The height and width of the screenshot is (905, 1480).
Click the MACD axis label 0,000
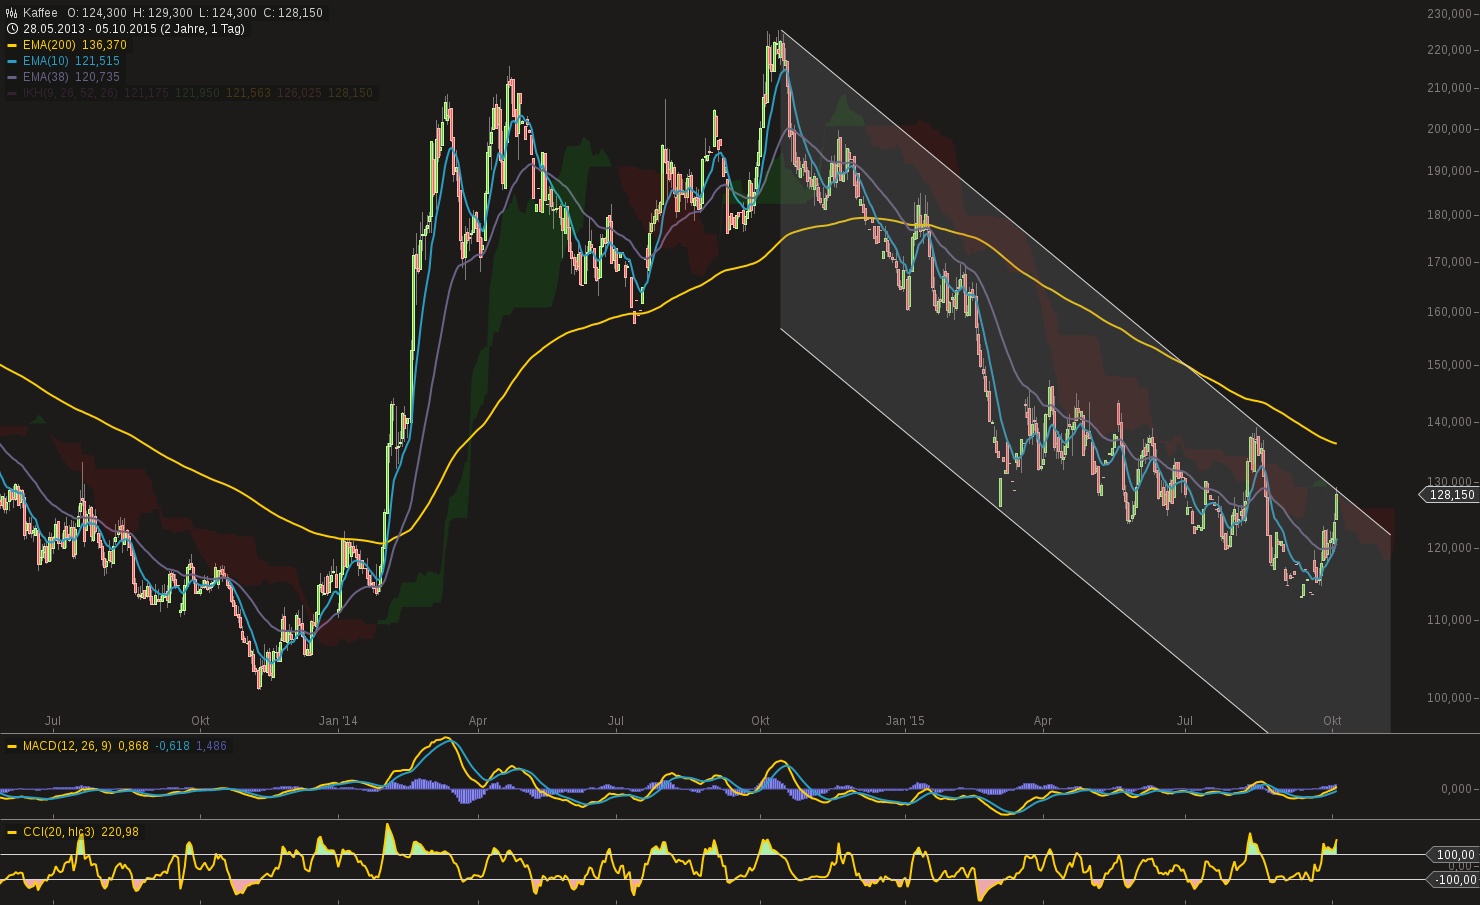1456,789
